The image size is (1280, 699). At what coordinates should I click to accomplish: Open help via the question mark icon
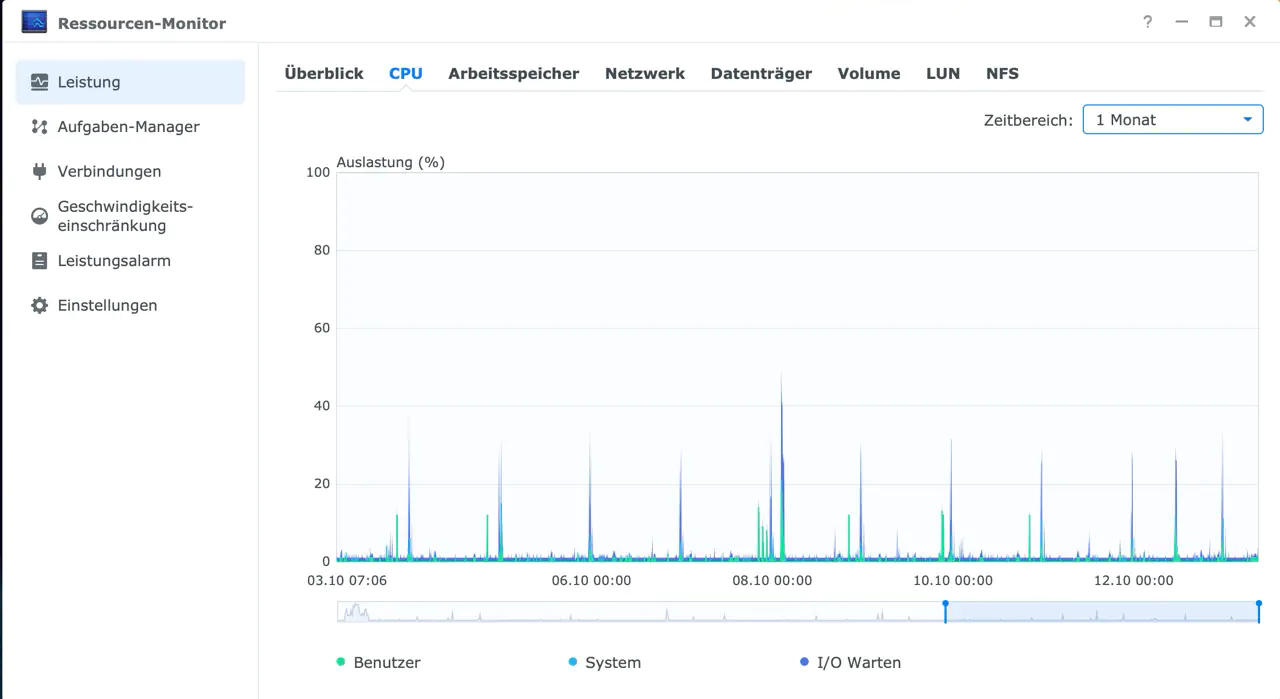tap(1147, 21)
